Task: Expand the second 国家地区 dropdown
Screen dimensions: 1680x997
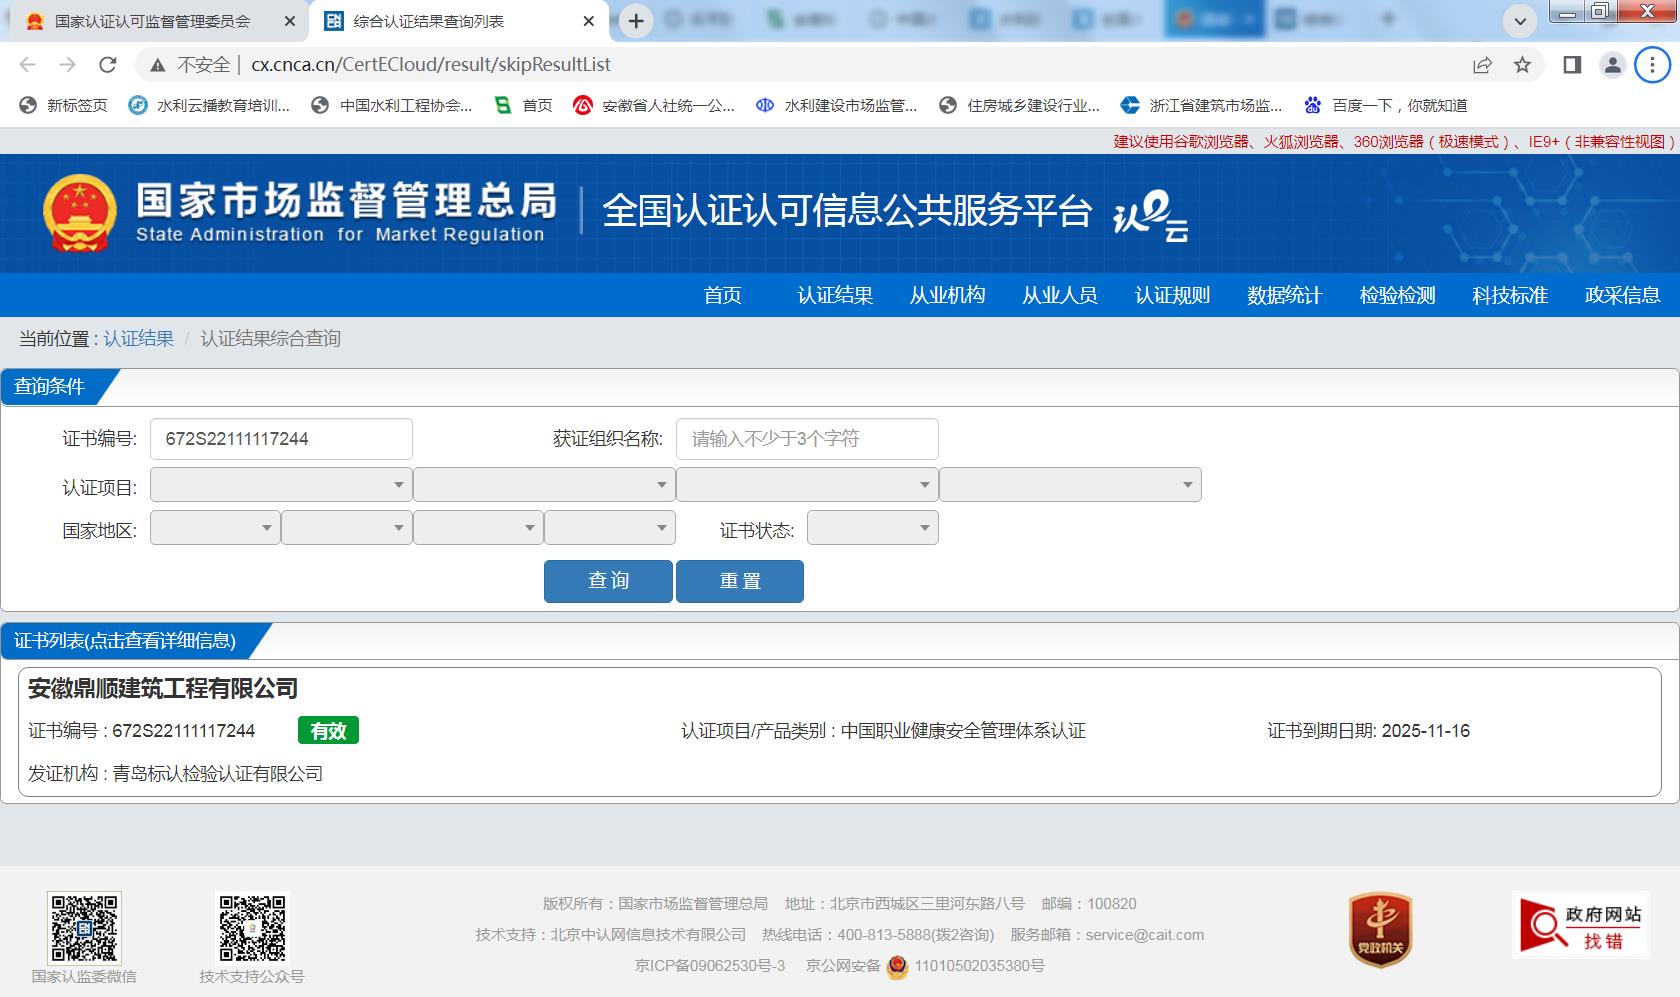Action: [347, 528]
